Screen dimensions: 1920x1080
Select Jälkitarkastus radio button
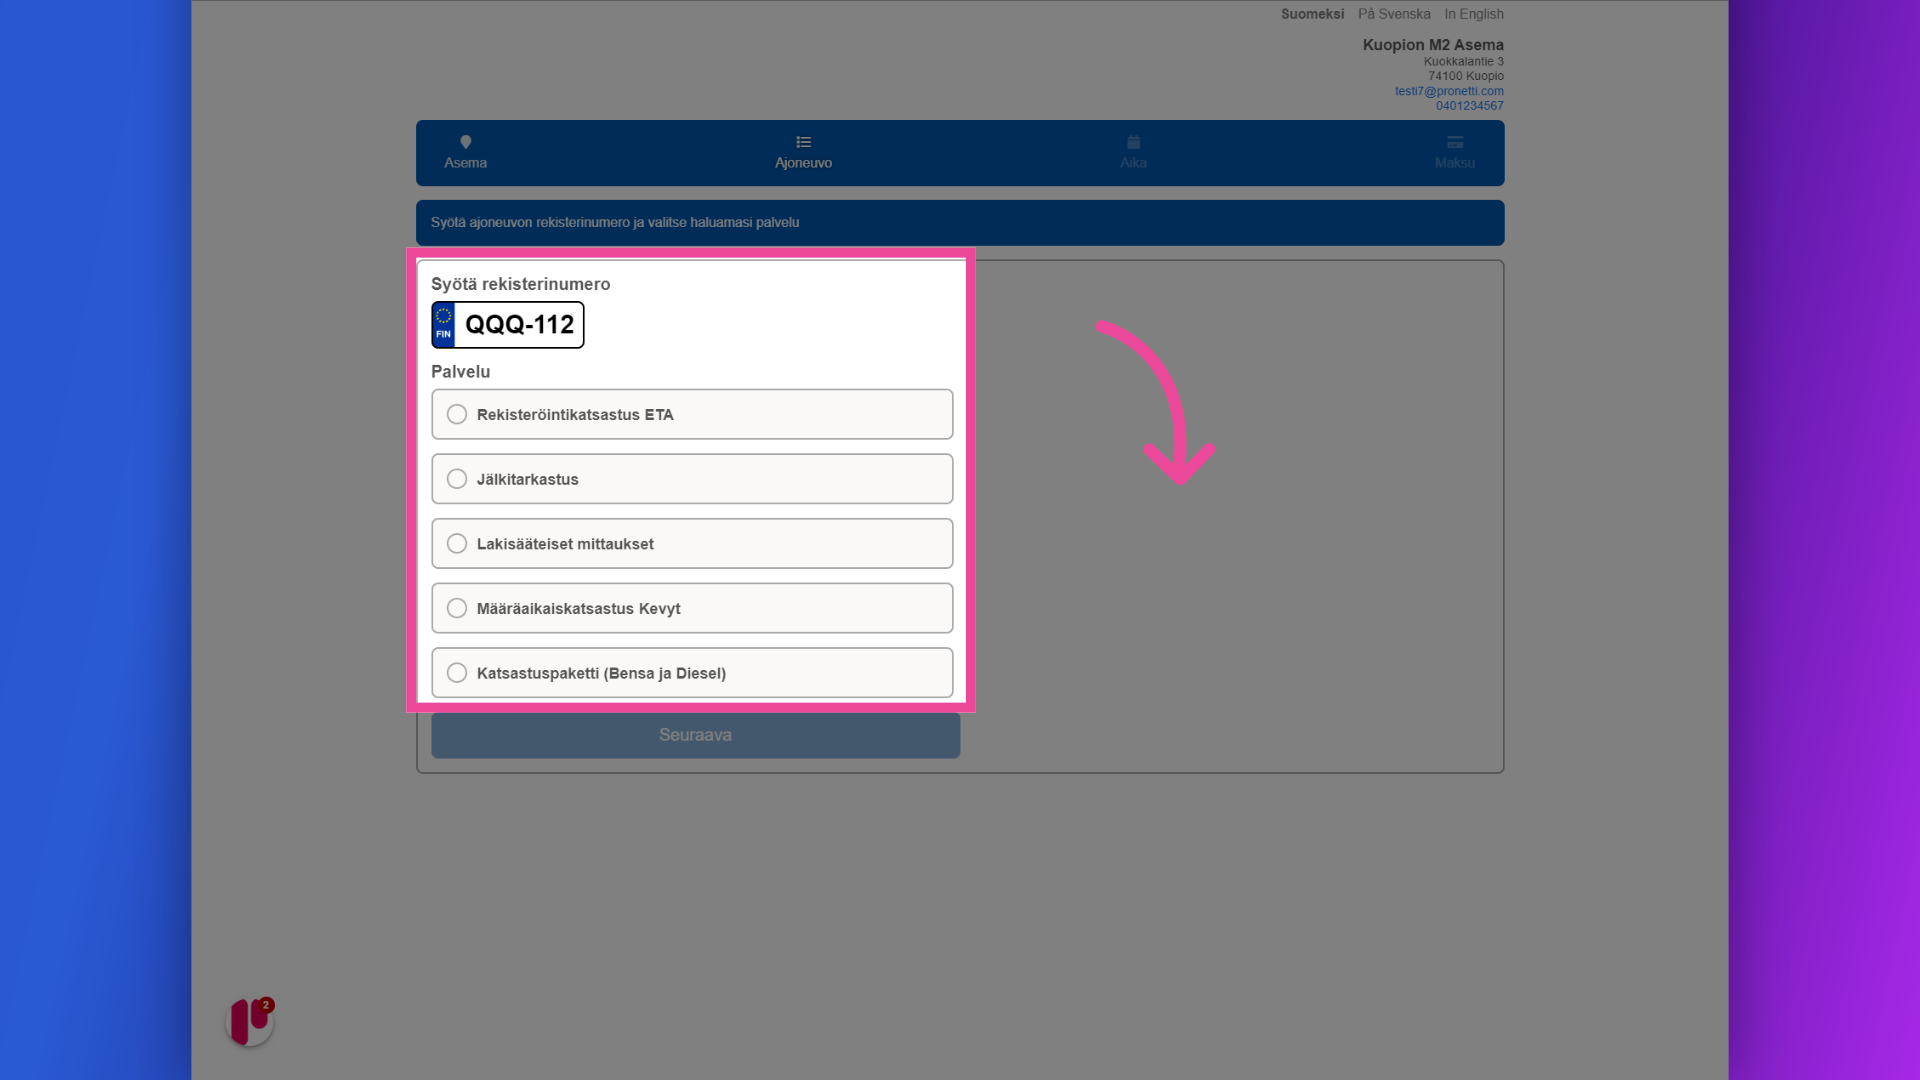[457, 479]
